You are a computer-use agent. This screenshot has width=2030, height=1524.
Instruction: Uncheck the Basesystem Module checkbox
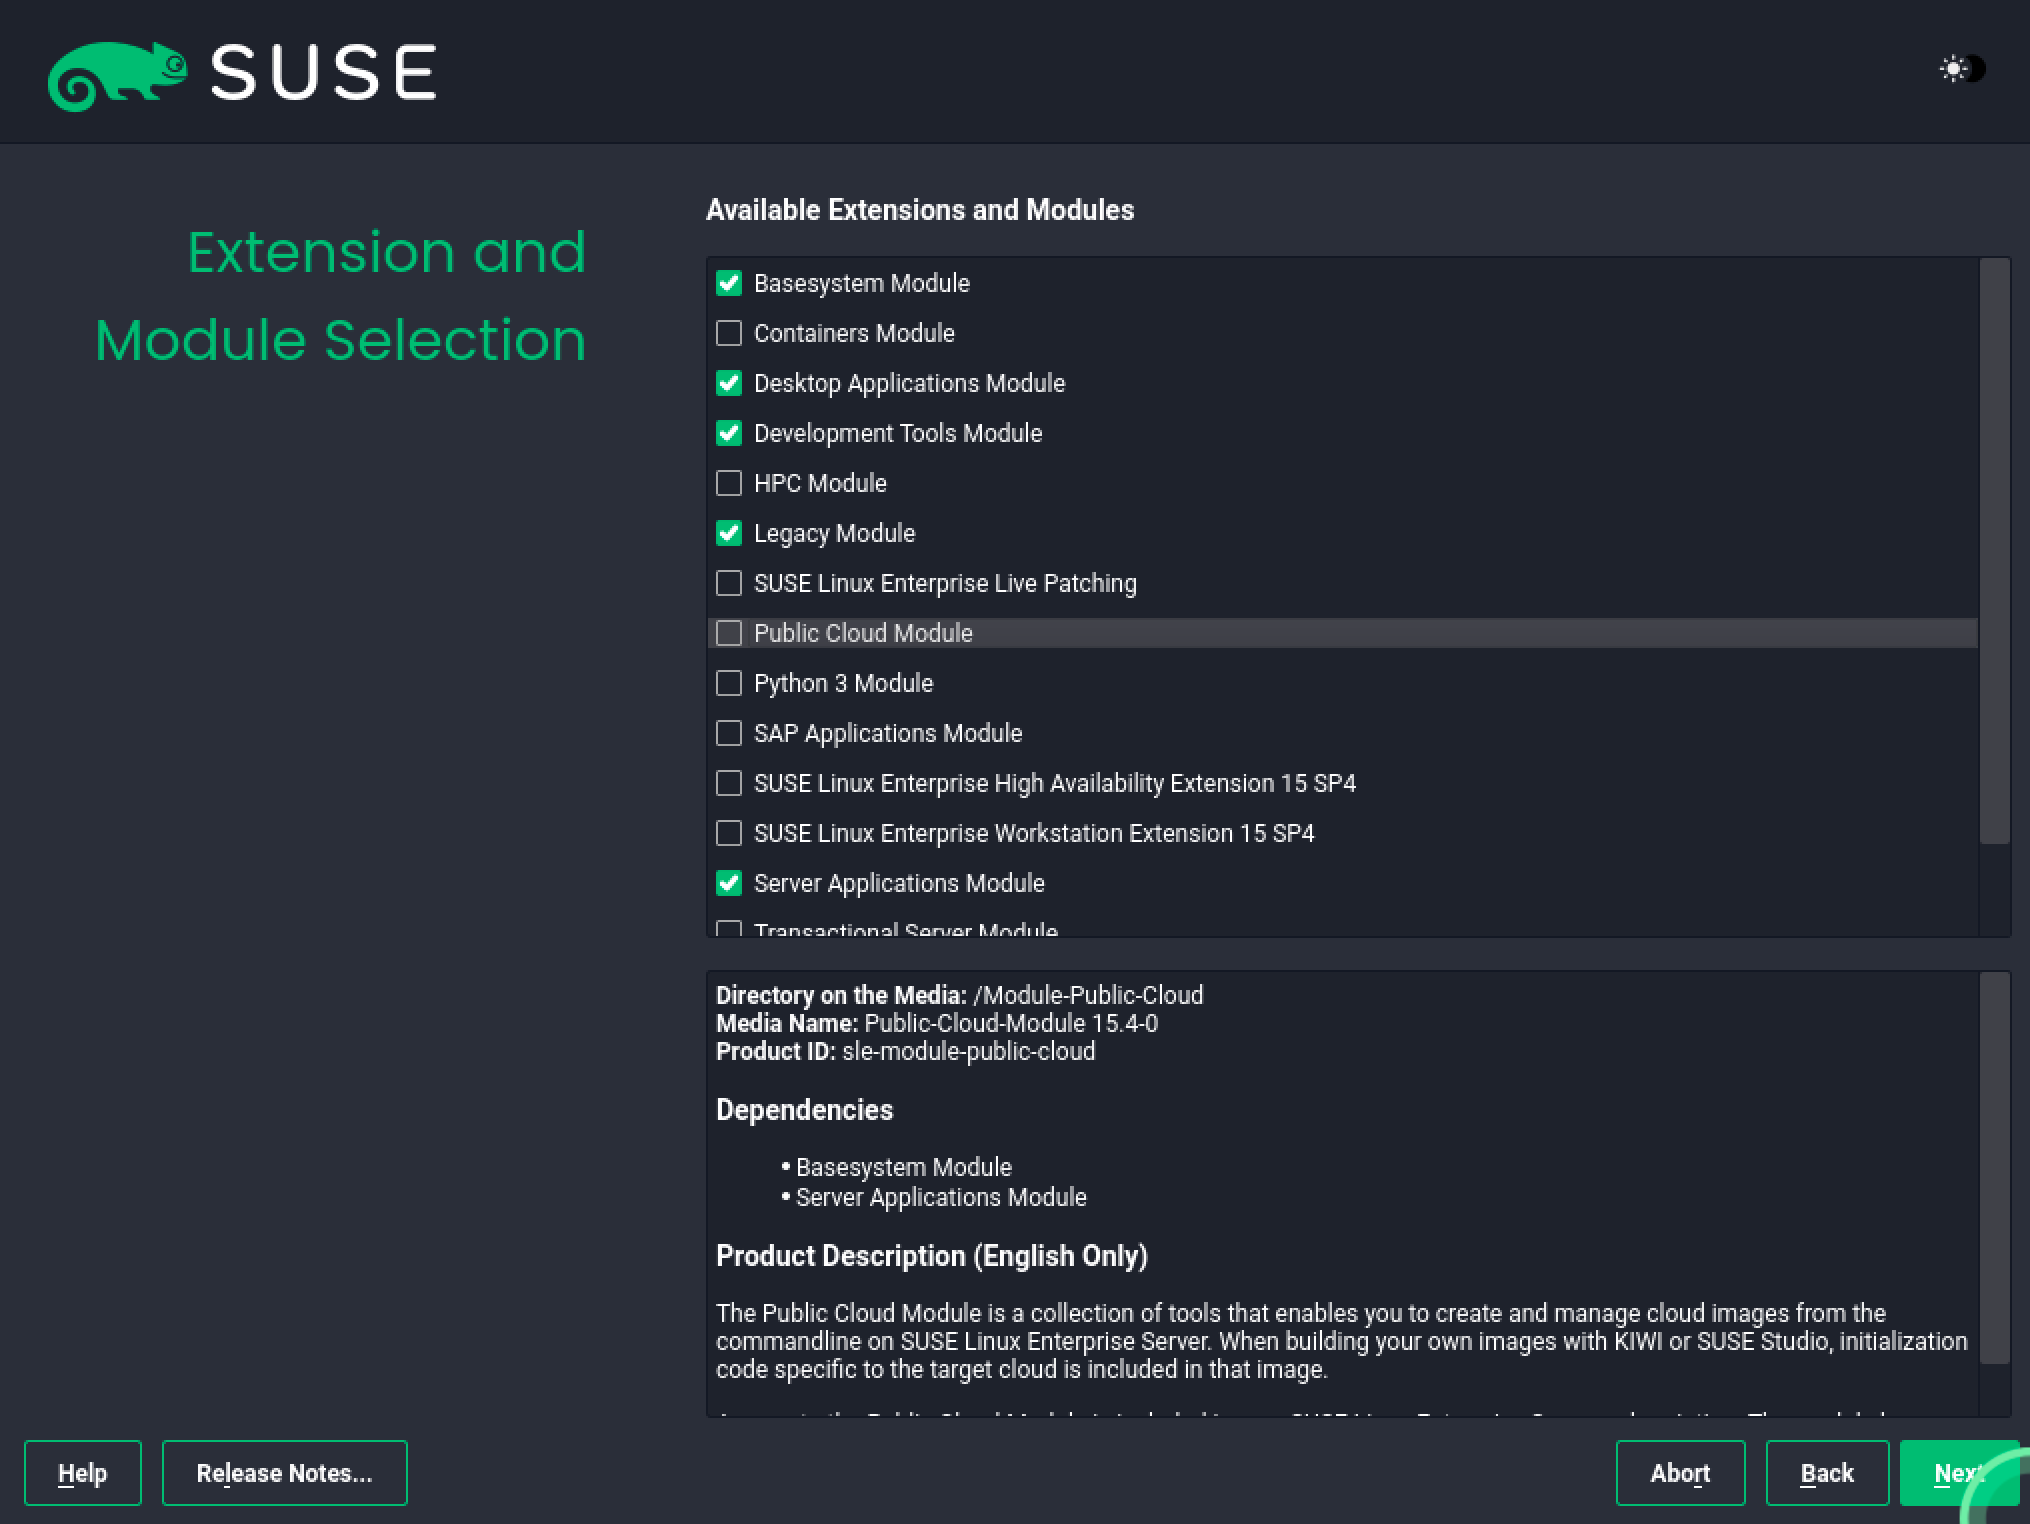[729, 283]
